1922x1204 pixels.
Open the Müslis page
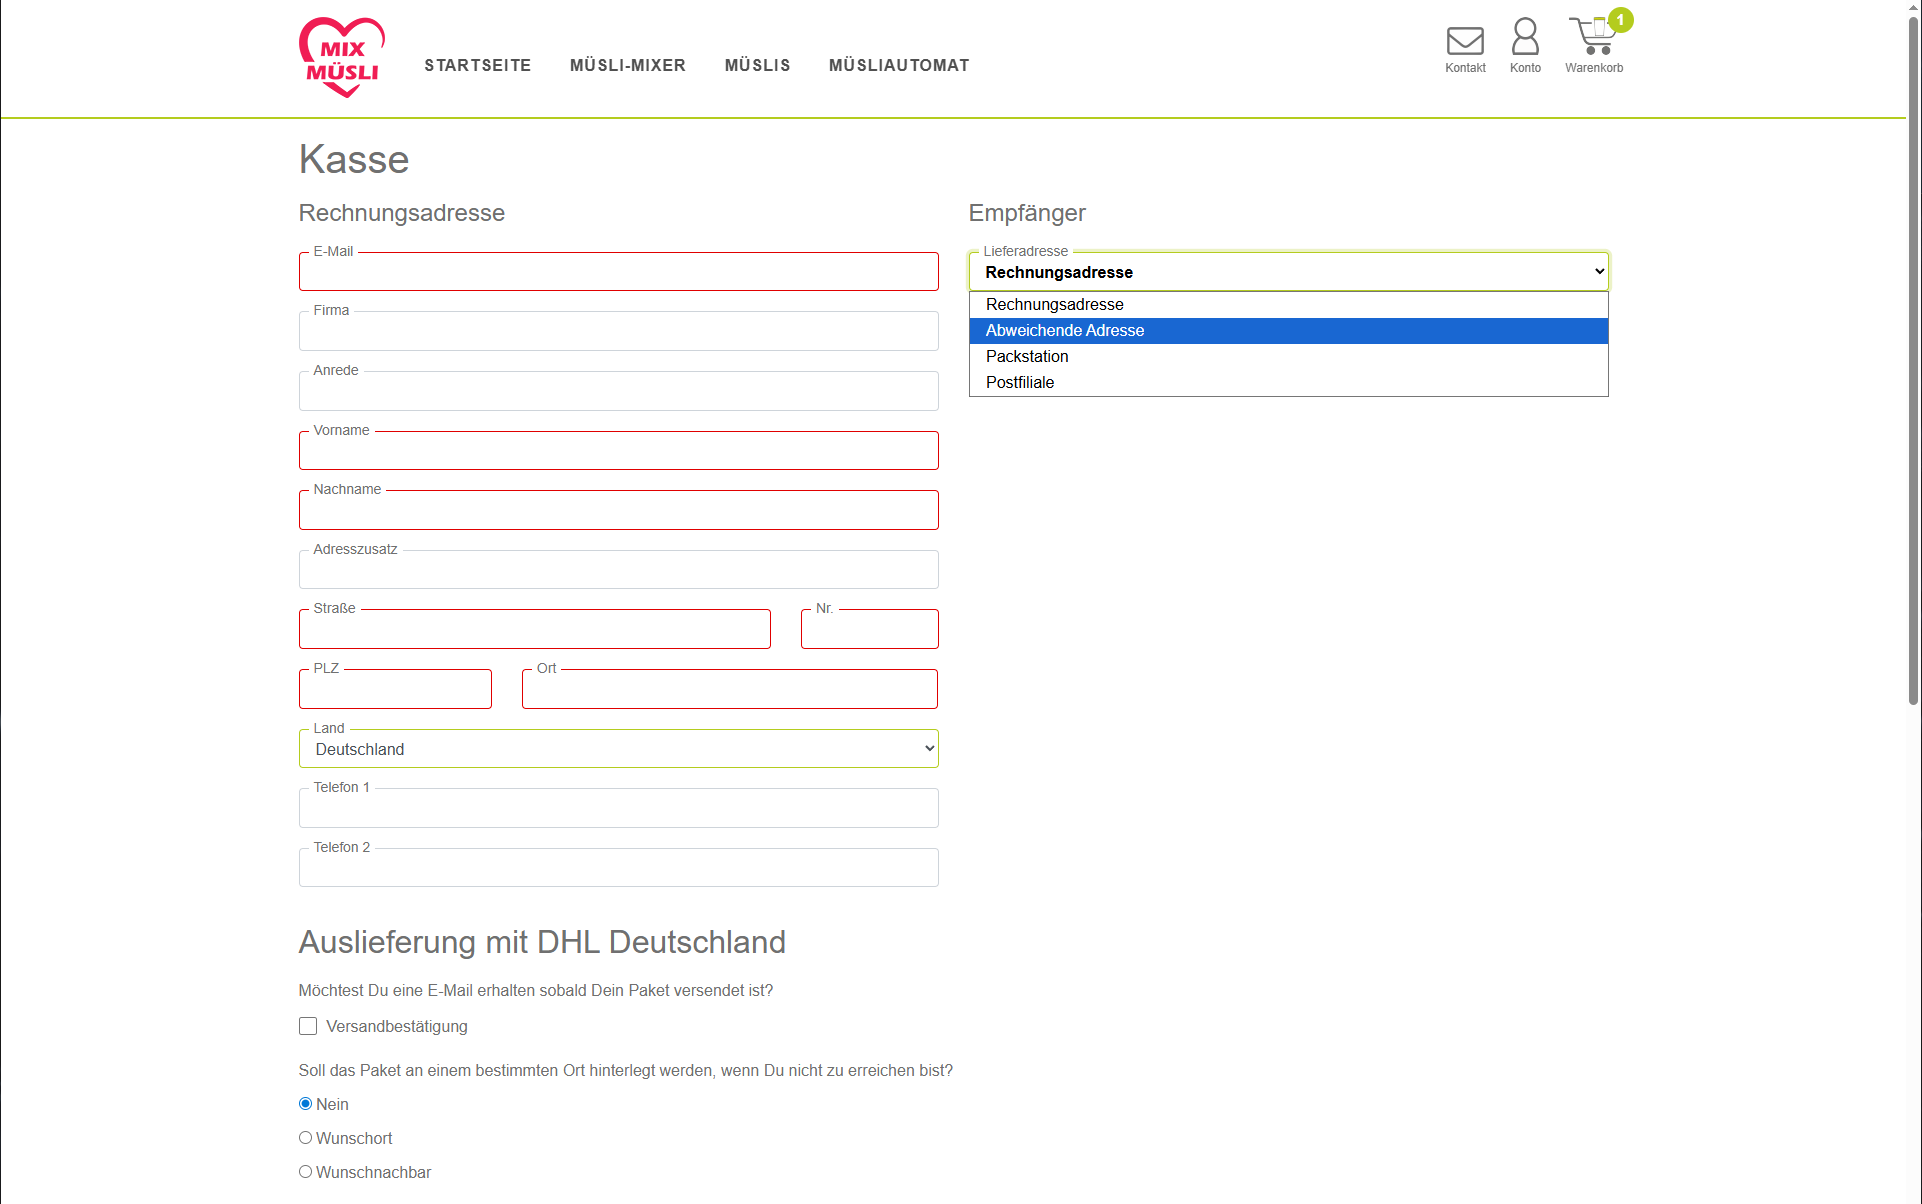point(757,65)
